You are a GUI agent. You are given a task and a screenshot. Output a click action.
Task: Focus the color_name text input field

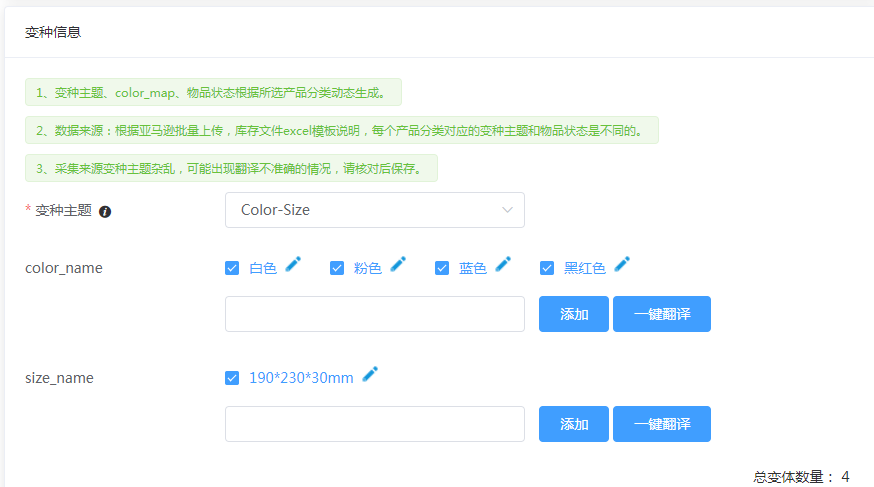(x=375, y=314)
